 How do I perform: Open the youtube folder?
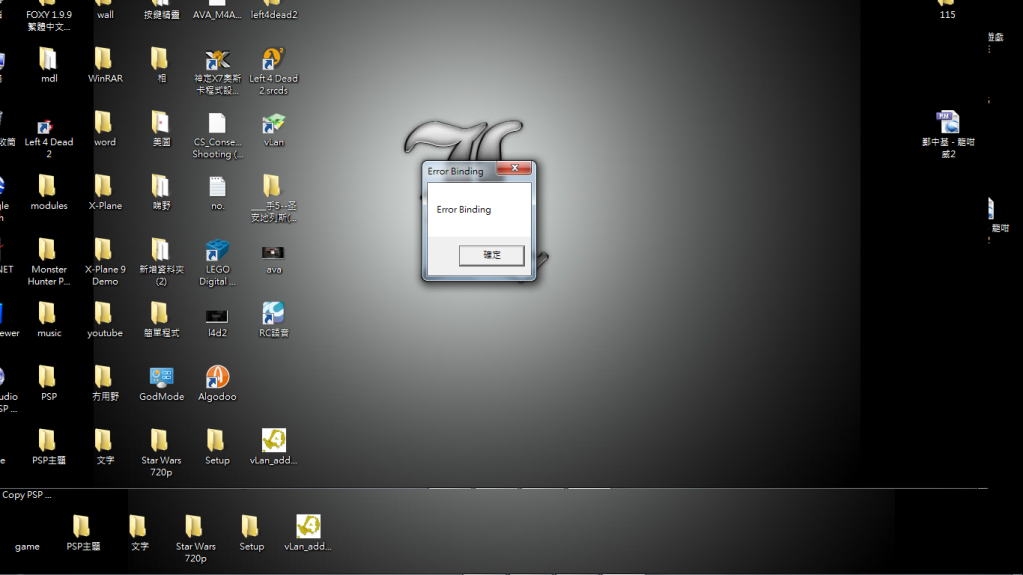click(x=105, y=314)
